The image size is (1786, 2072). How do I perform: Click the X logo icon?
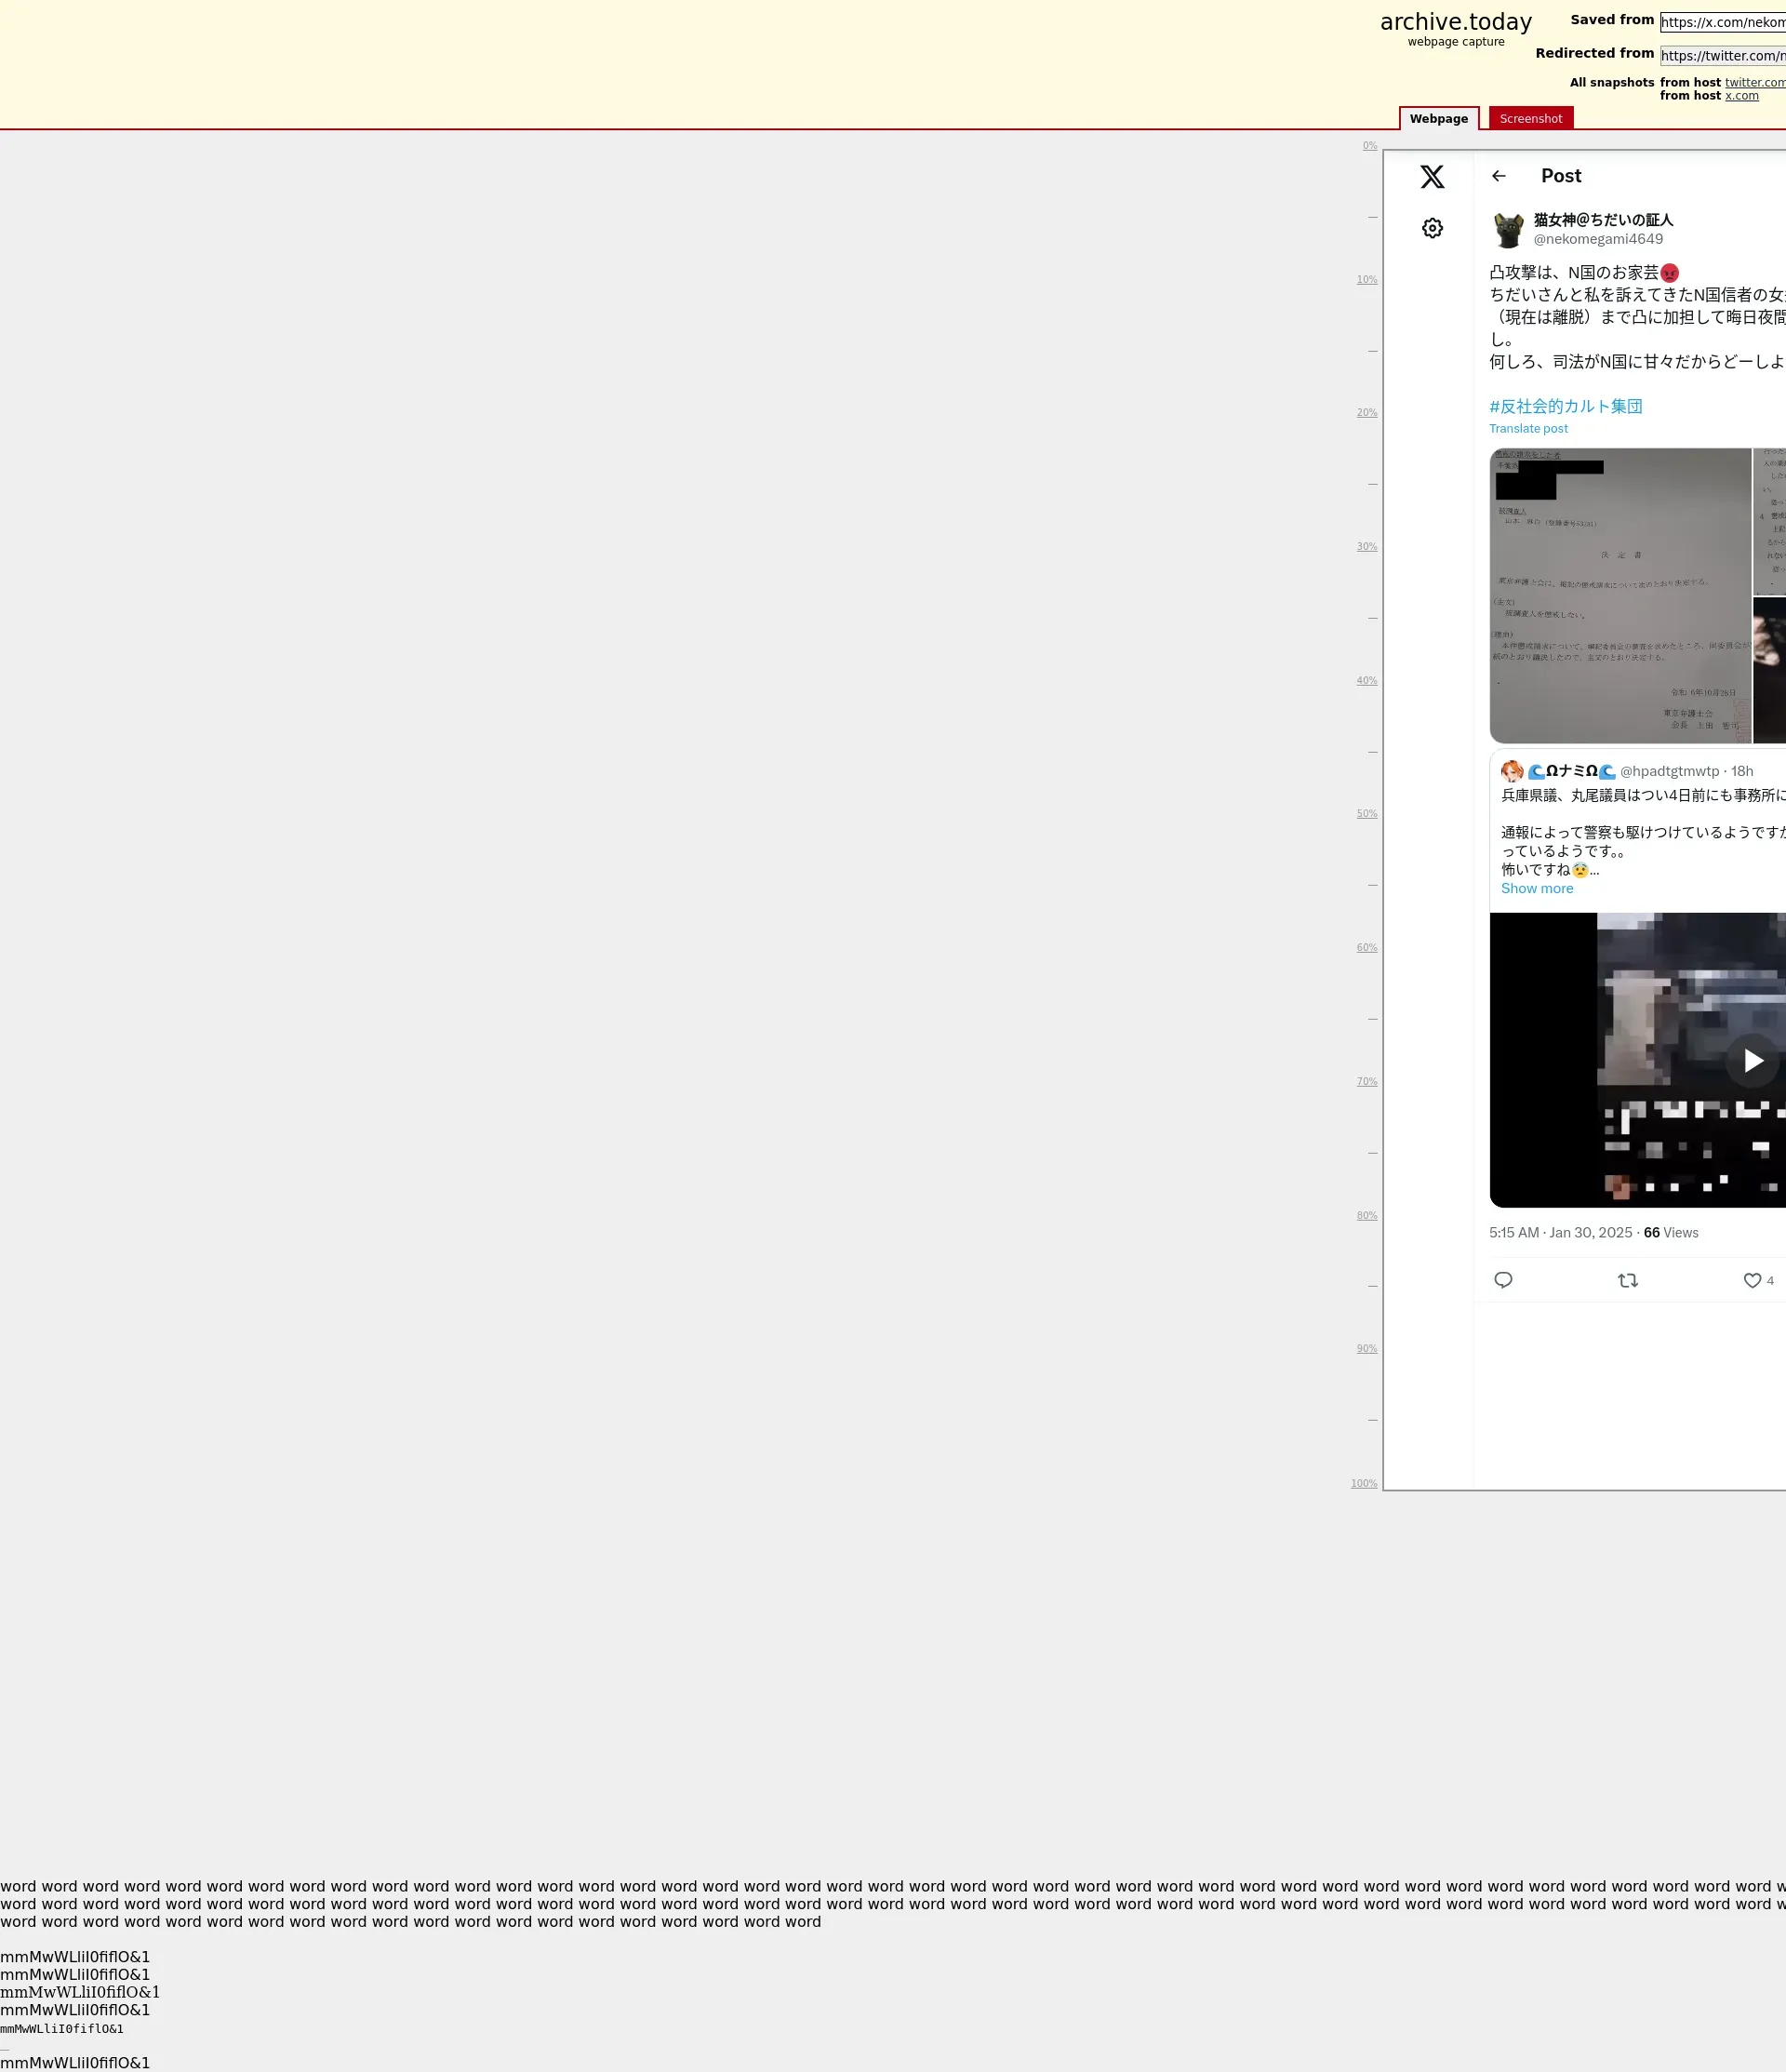click(x=1432, y=177)
